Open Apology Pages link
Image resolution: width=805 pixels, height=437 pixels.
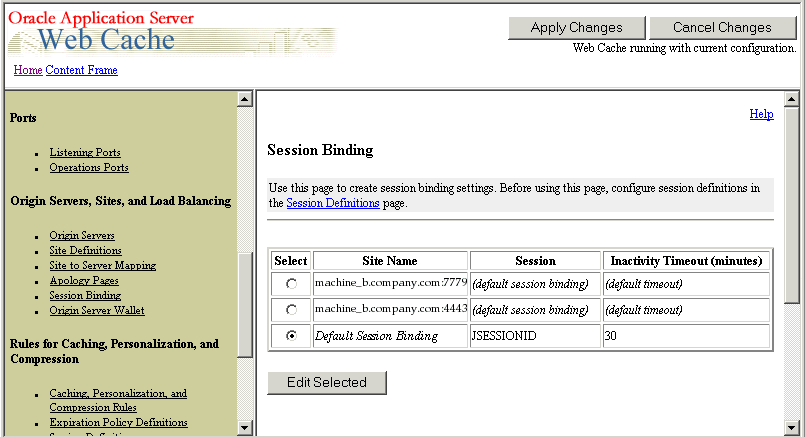coord(84,280)
